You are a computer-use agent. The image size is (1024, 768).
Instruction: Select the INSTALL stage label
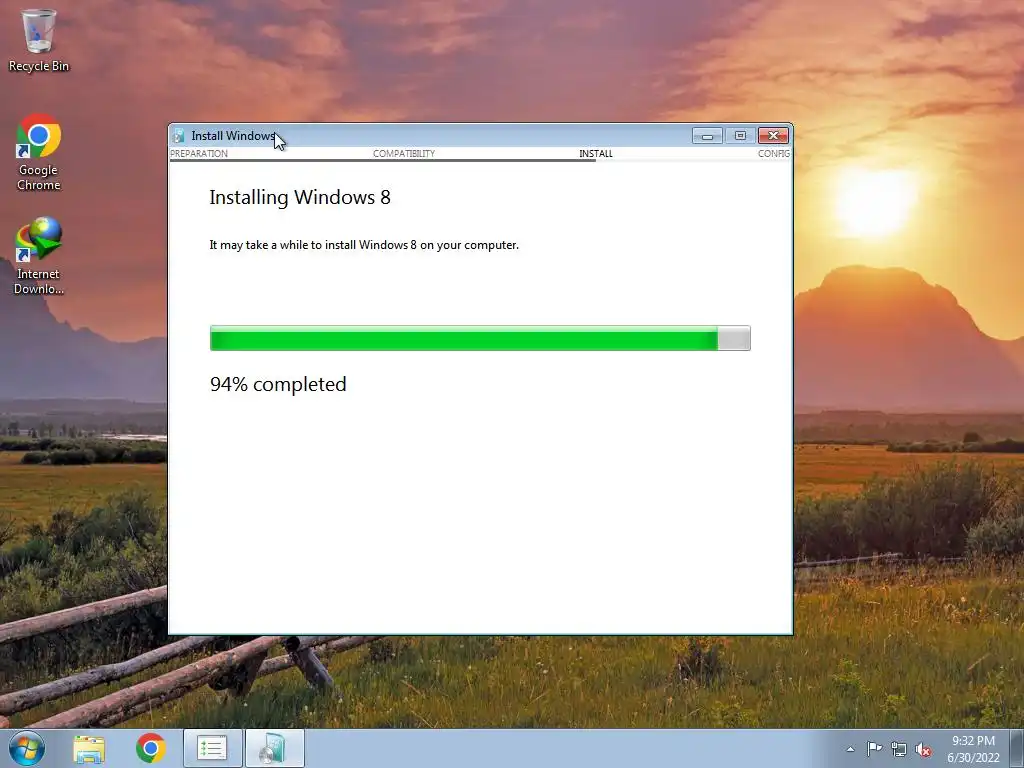pos(596,153)
